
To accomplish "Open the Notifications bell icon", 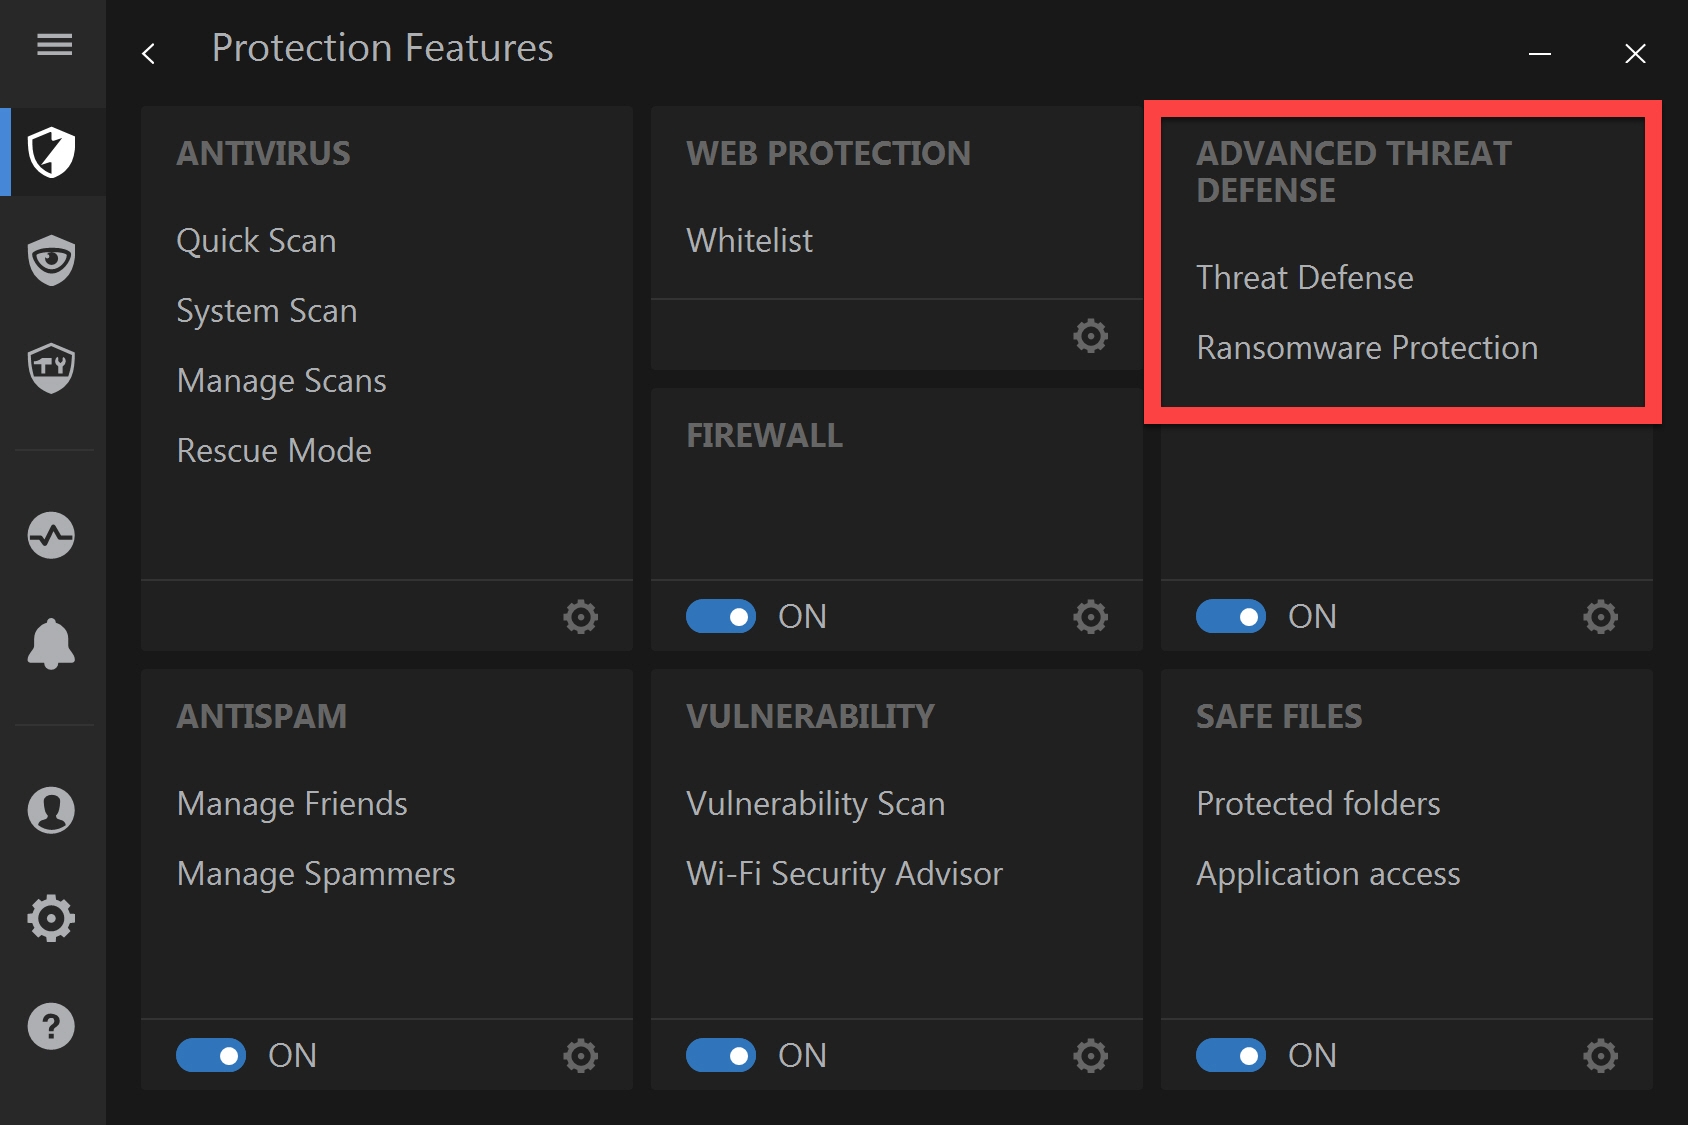I will click(51, 643).
